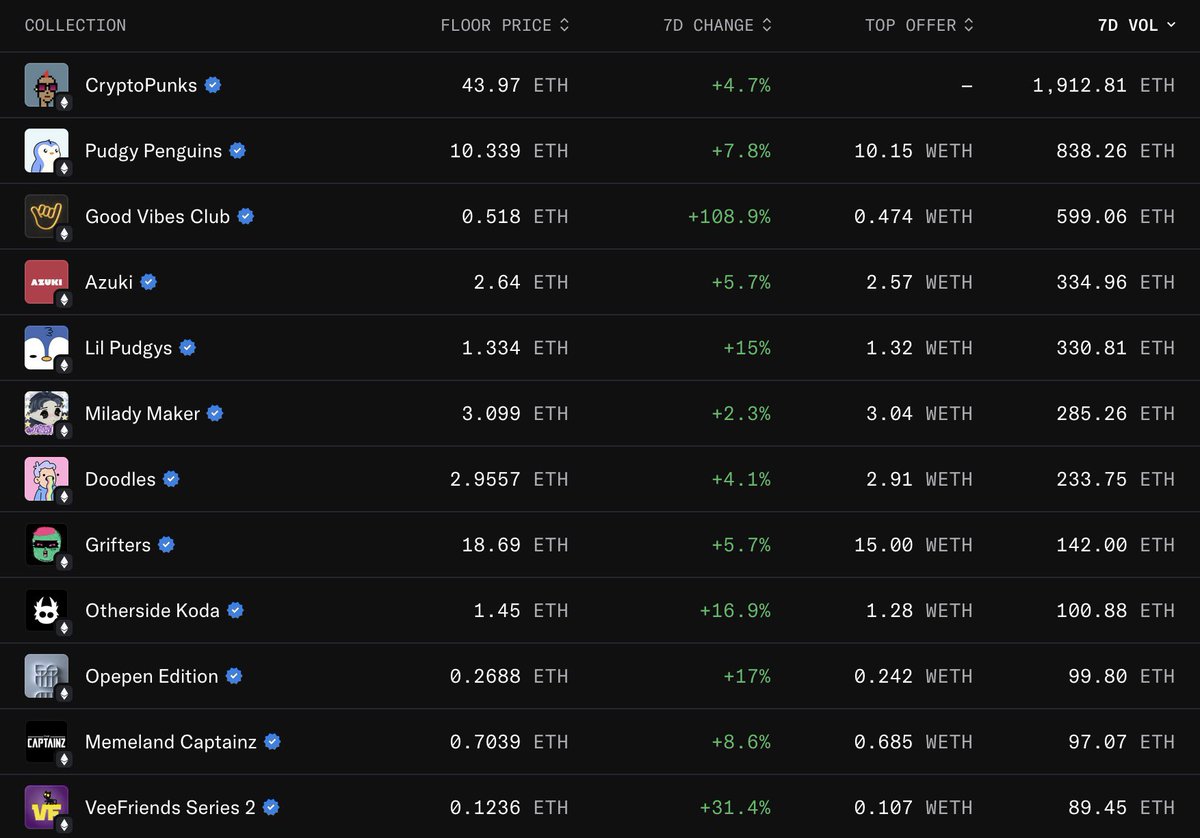Click the +15% change for Lil Pudgys

748,348
